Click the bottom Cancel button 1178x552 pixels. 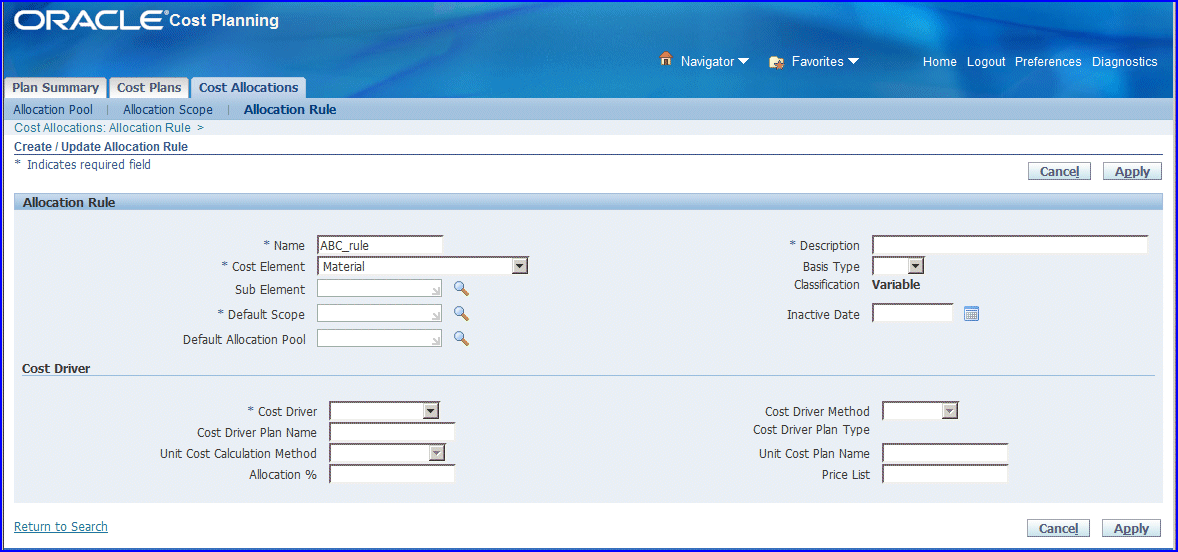click(1059, 528)
